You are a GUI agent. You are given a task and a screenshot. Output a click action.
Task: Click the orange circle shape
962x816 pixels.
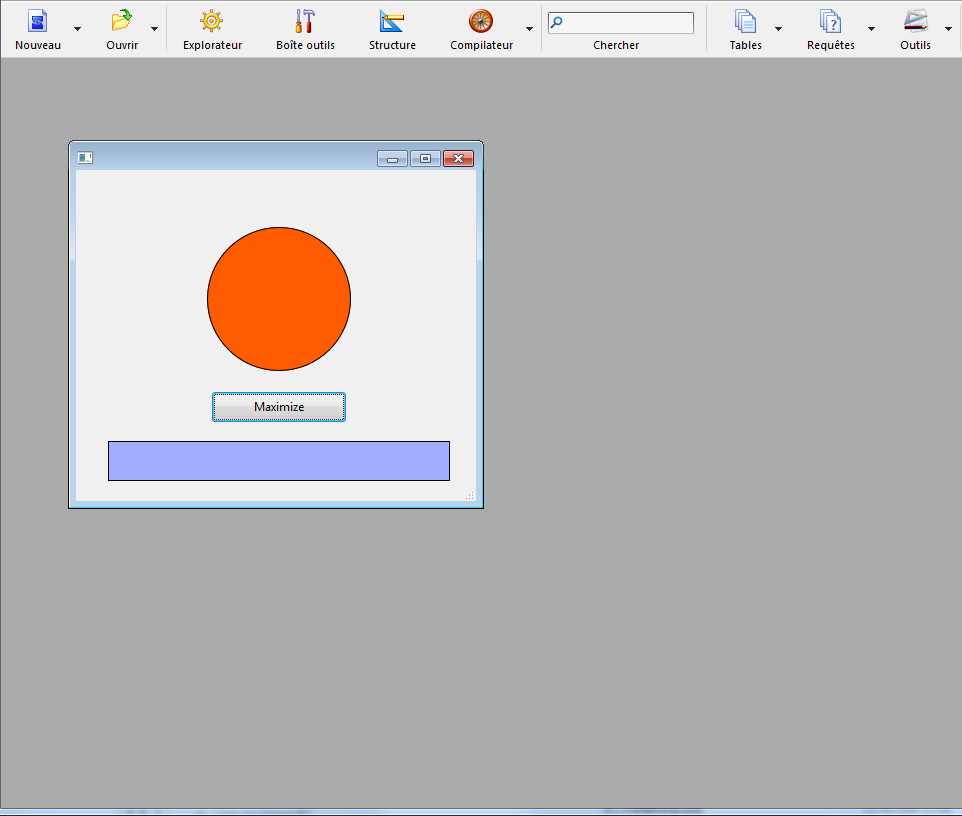click(x=279, y=299)
